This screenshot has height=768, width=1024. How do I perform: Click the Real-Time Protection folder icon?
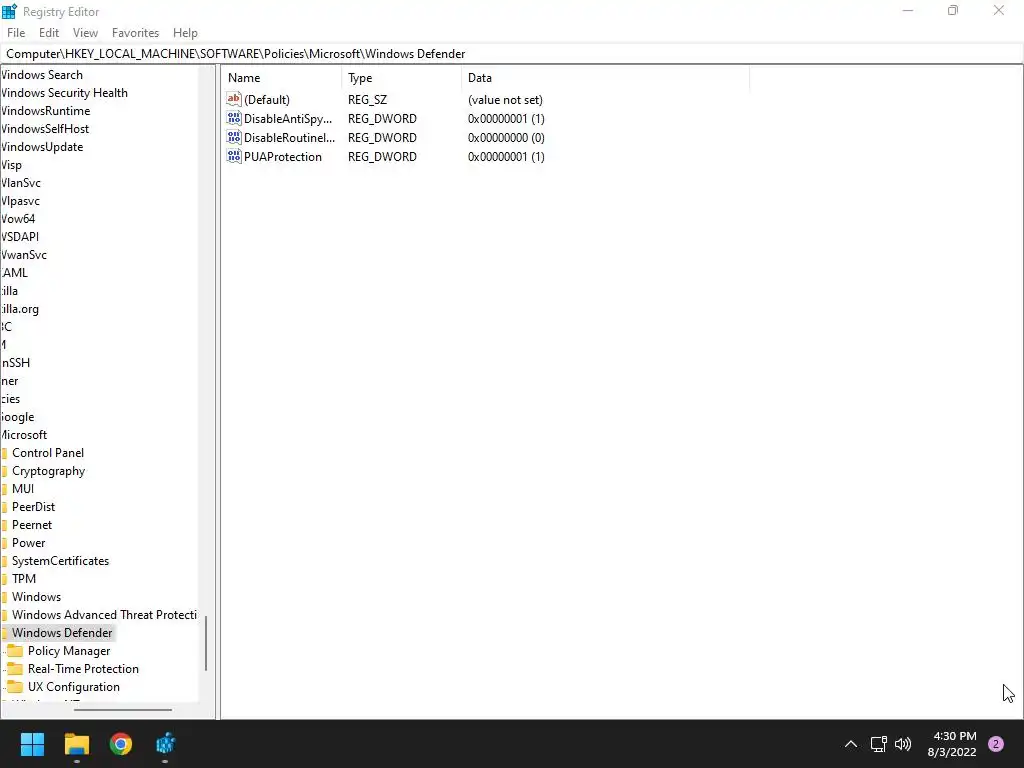15,669
